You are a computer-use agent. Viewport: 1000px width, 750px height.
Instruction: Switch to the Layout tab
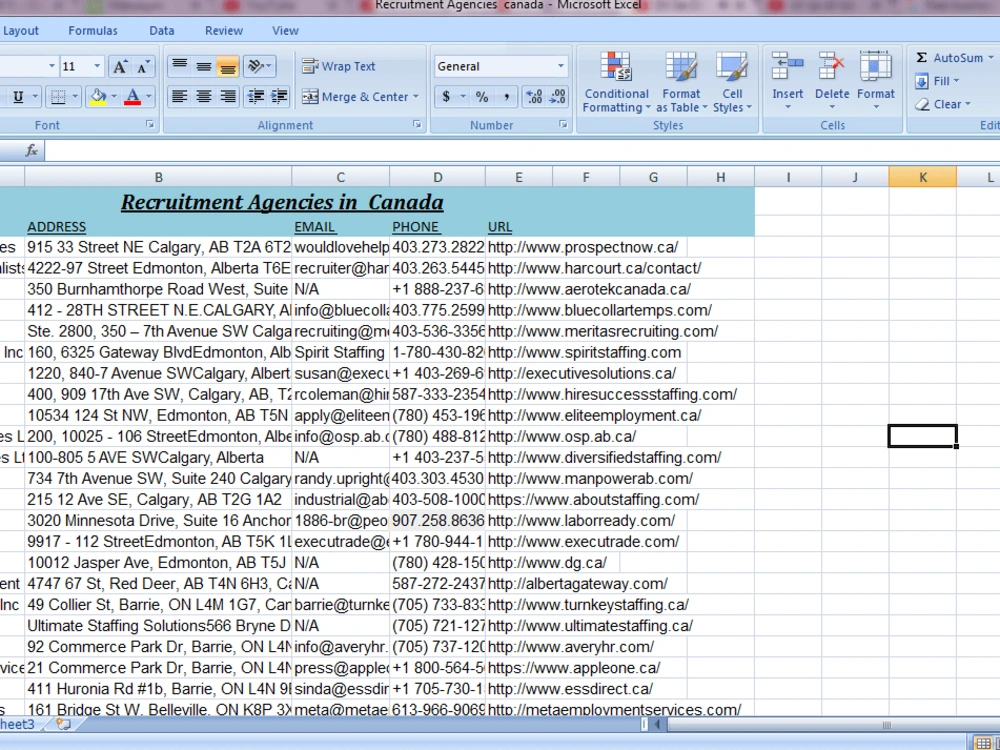click(x=20, y=31)
